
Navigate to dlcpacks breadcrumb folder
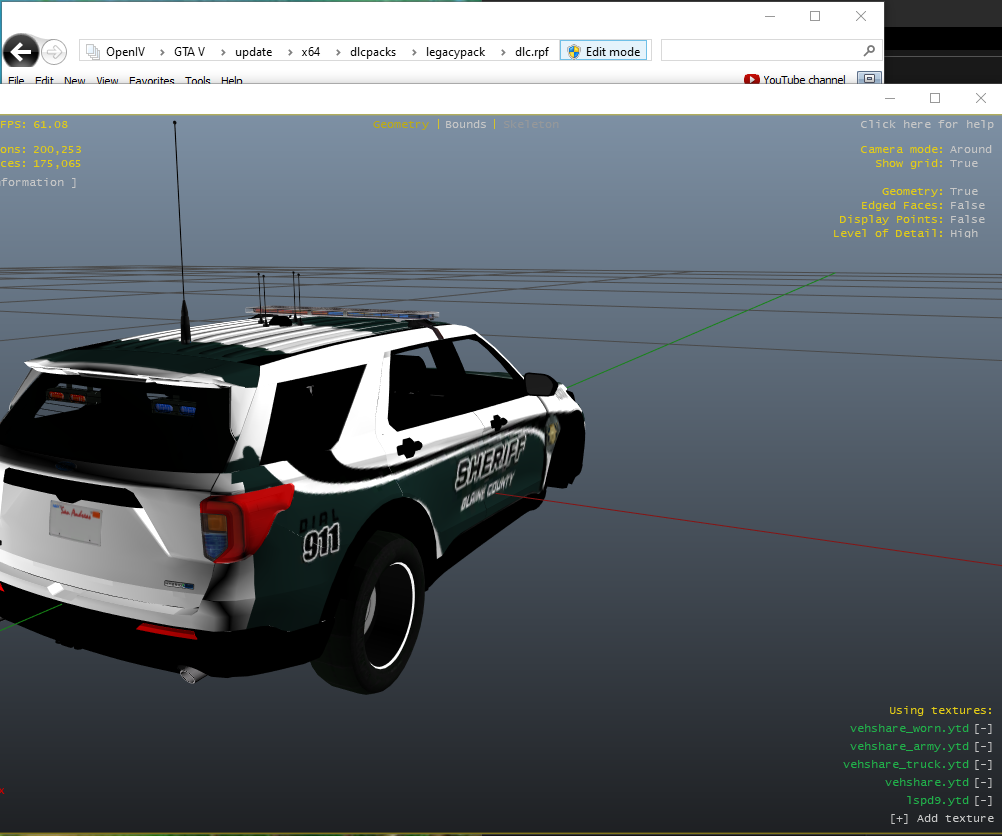coord(373,52)
